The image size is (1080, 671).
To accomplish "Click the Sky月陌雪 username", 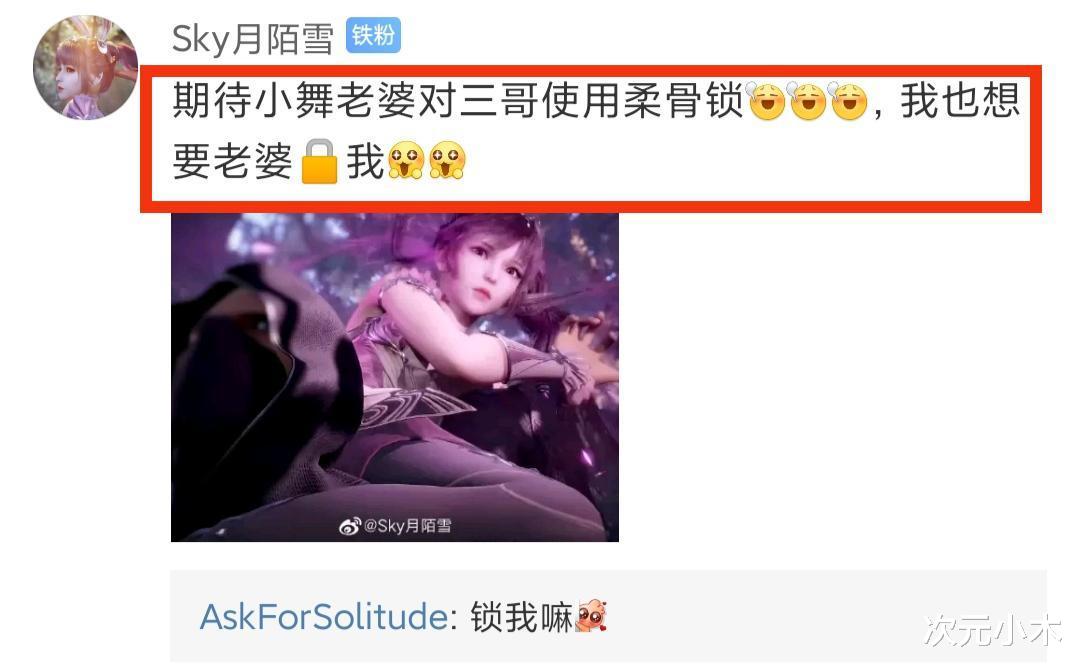I will pyautogui.click(x=253, y=38).
